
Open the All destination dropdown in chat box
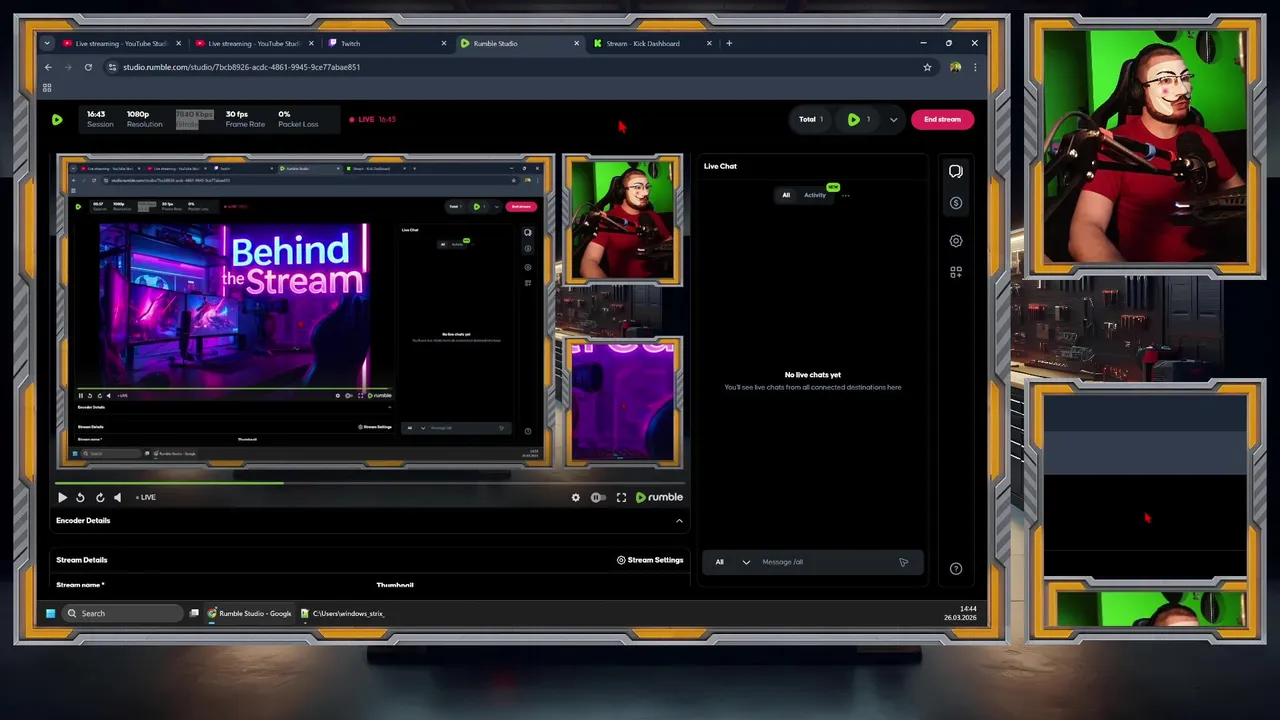733,562
